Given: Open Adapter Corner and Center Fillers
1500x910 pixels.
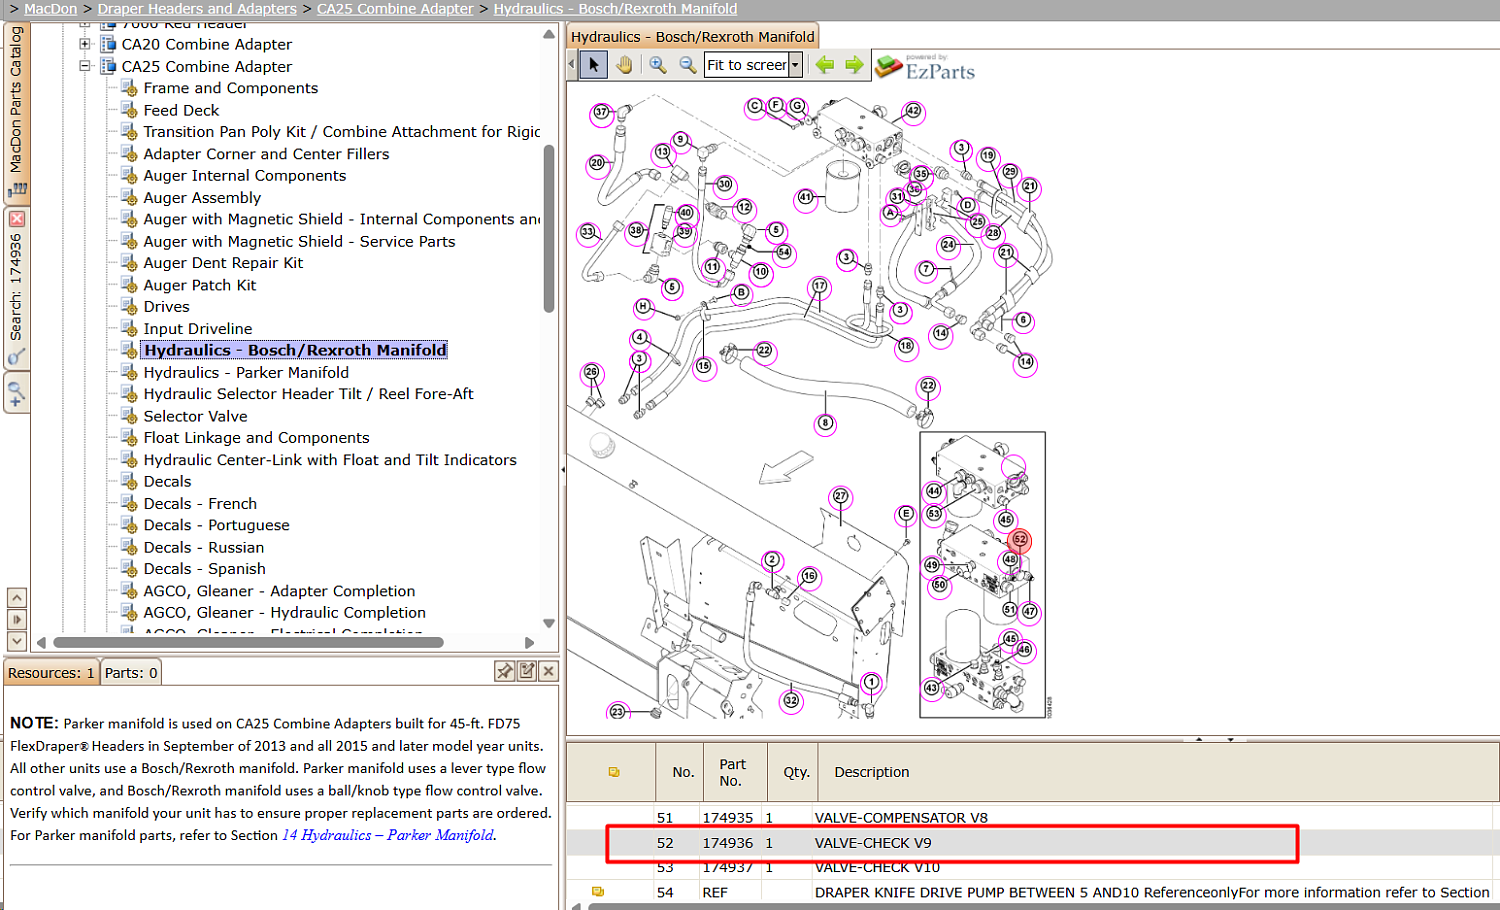Looking at the screenshot, I should click(266, 154).
